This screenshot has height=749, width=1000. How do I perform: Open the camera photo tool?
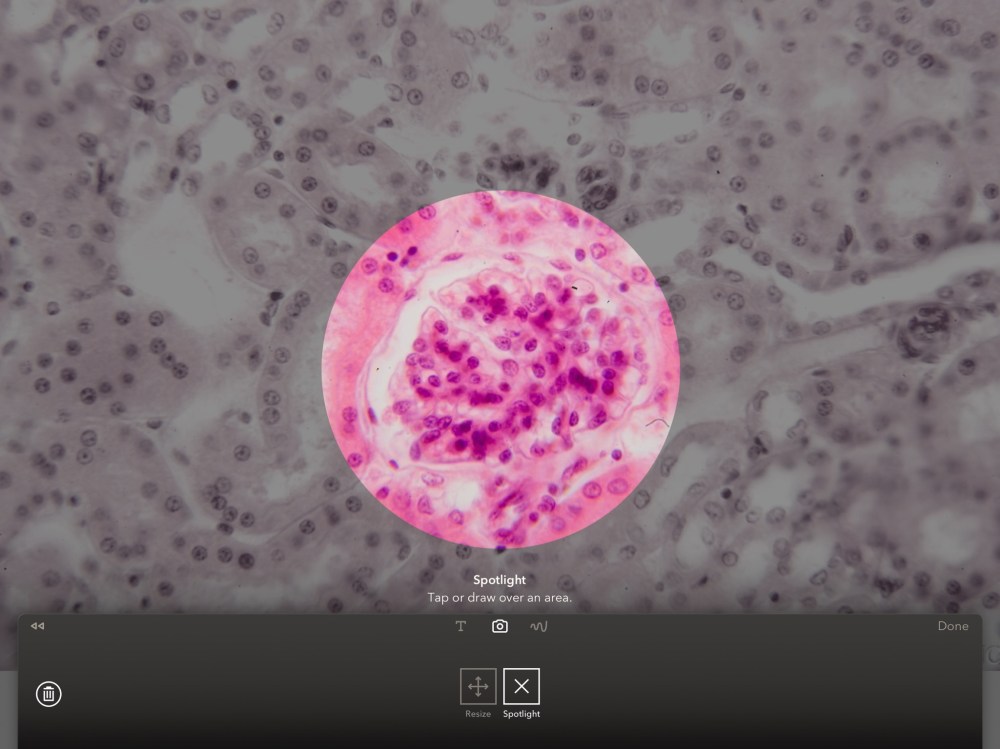[500, 627]
